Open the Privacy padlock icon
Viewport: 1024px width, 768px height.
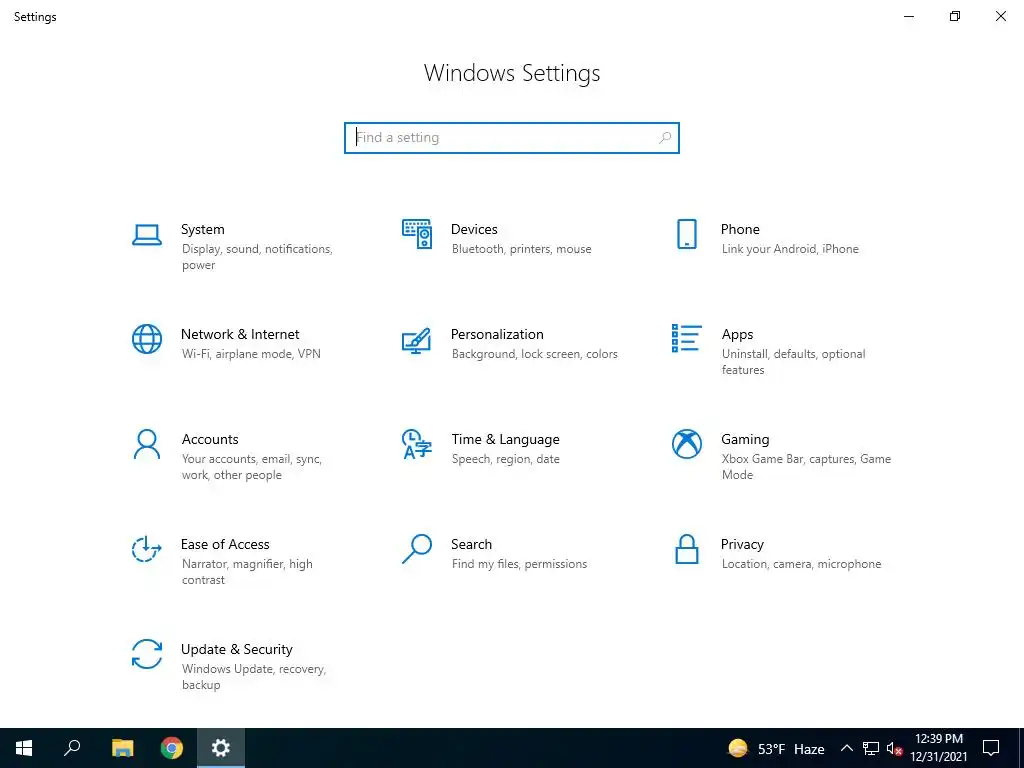[686, 549]
